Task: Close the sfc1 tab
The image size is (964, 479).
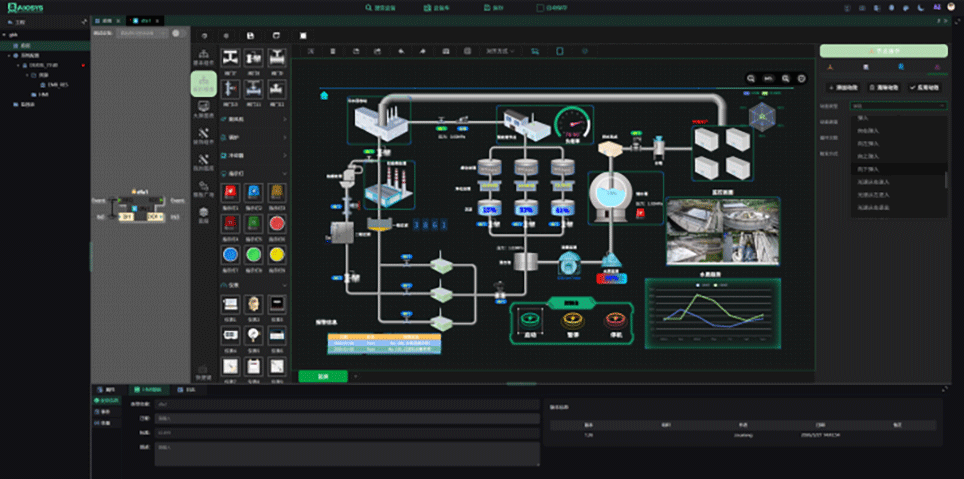Action: (157, 21)
